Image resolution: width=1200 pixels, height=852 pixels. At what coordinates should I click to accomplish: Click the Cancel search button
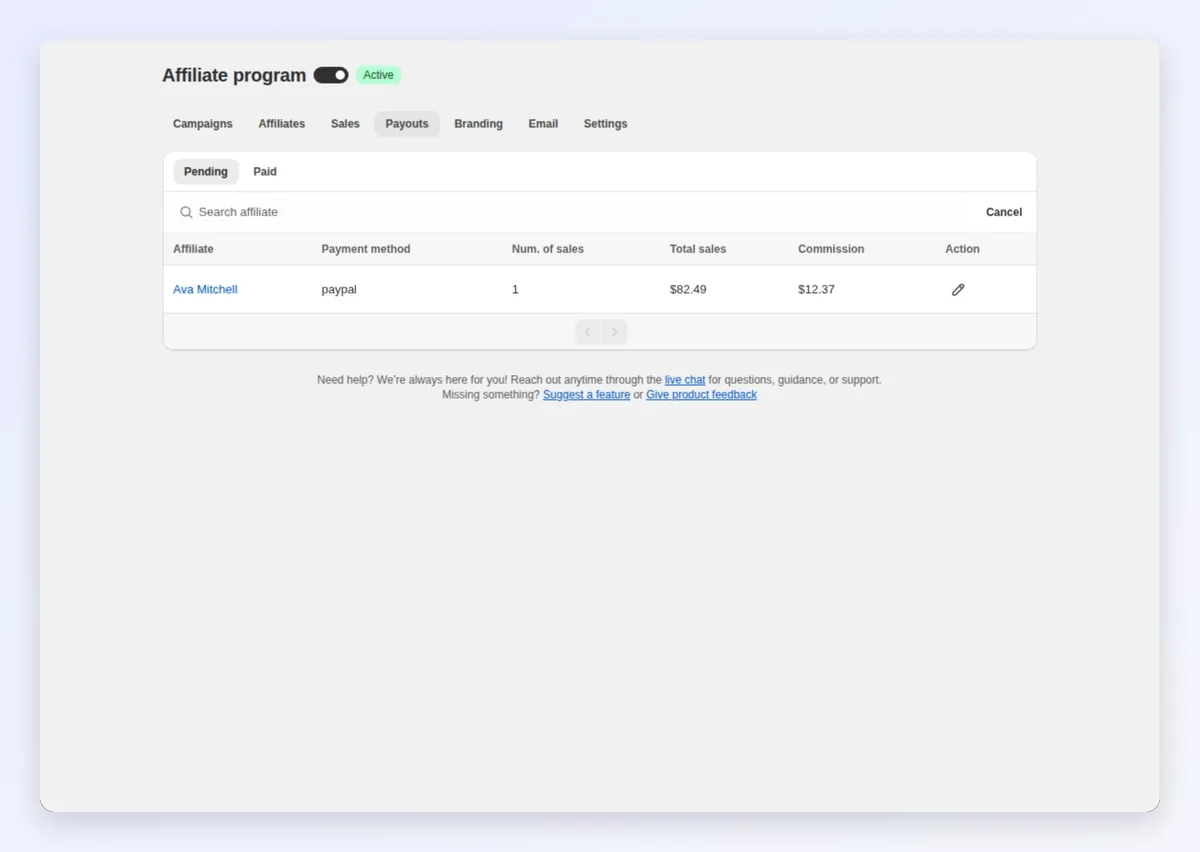point(1004,212)
